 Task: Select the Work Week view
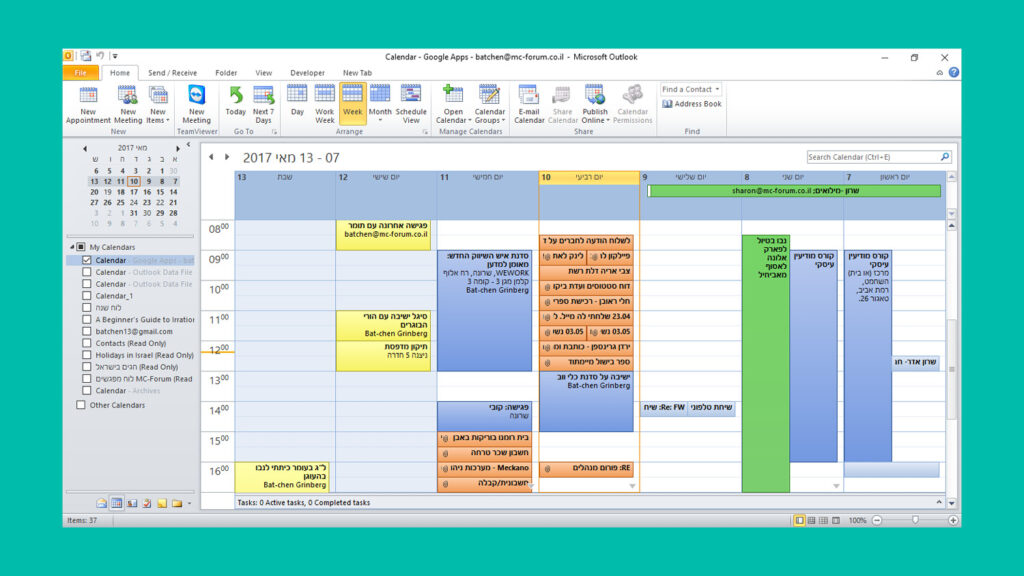pos(325,103)
